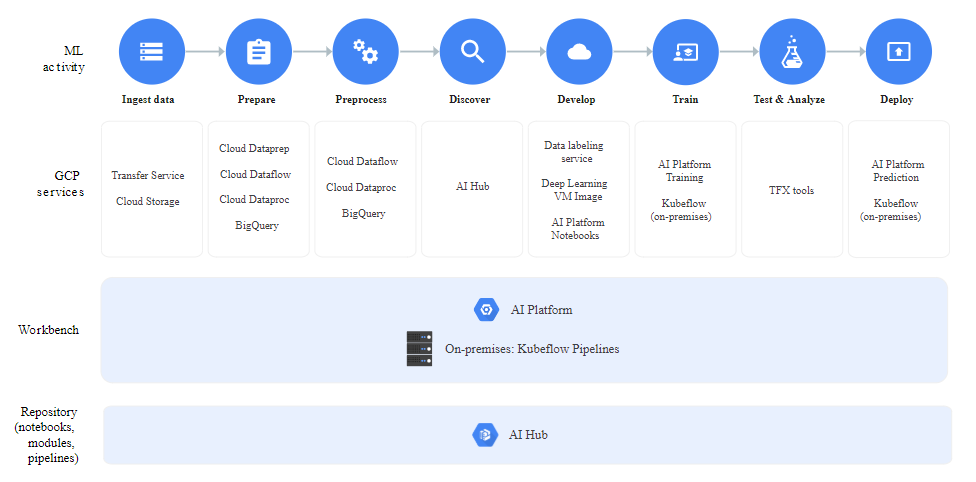Click AI Hub in the Discover box
This screenshot has width=976, height=482.
pyautogui.click(x=472, y=187)
